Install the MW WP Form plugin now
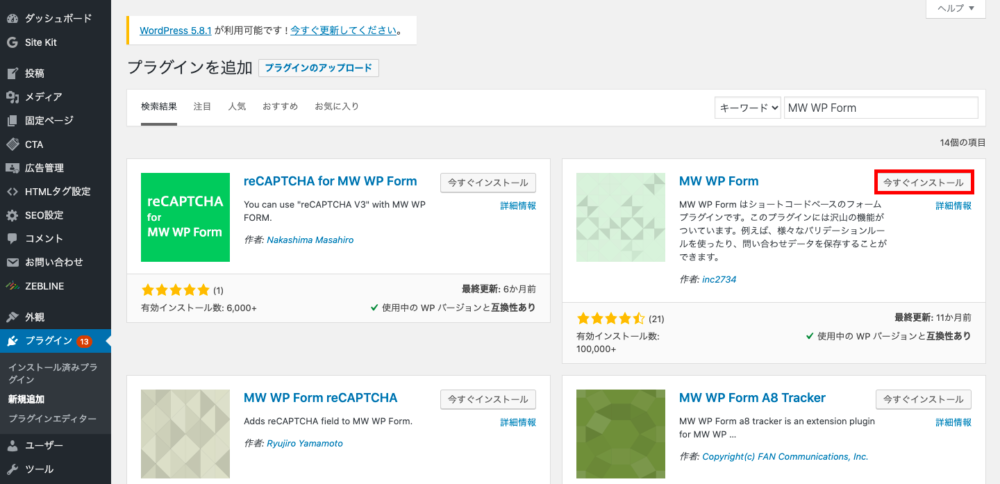Image resolution: width=1000 pixels, height=484 pixels. [923, 183]
